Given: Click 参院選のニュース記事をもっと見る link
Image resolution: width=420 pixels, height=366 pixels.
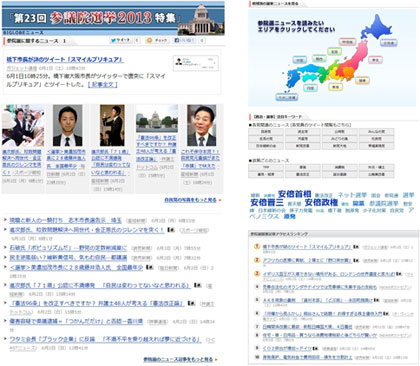Looking at the screenshot, I should [178, 359].
